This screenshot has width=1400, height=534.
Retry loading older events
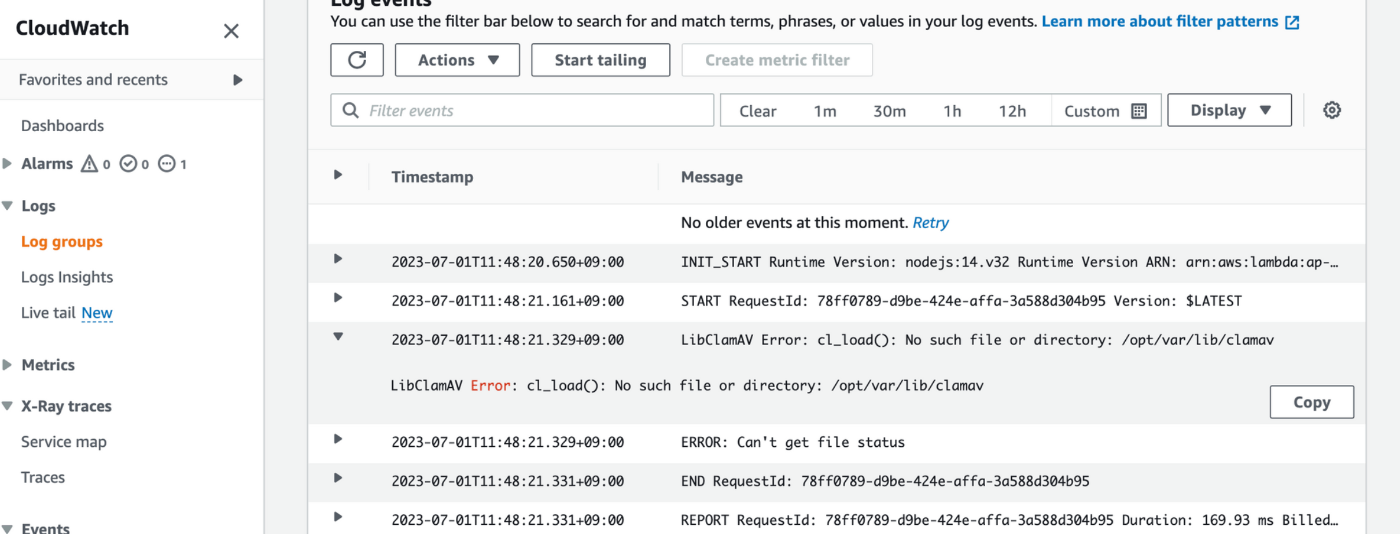click(931, 223)
